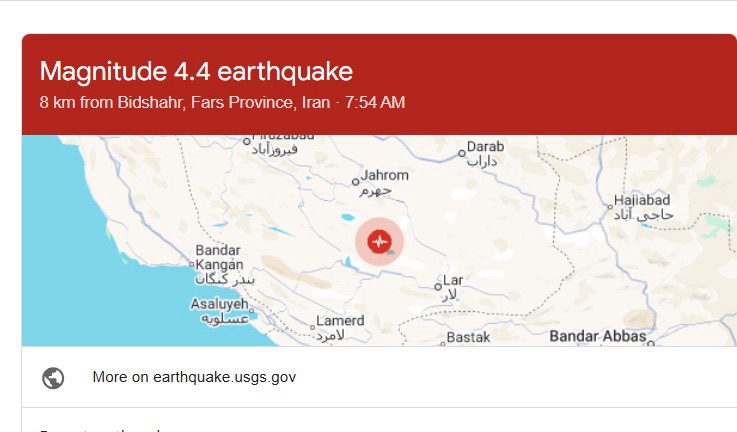Open the More on earthquake.usgs.gov link

[194, 377]
